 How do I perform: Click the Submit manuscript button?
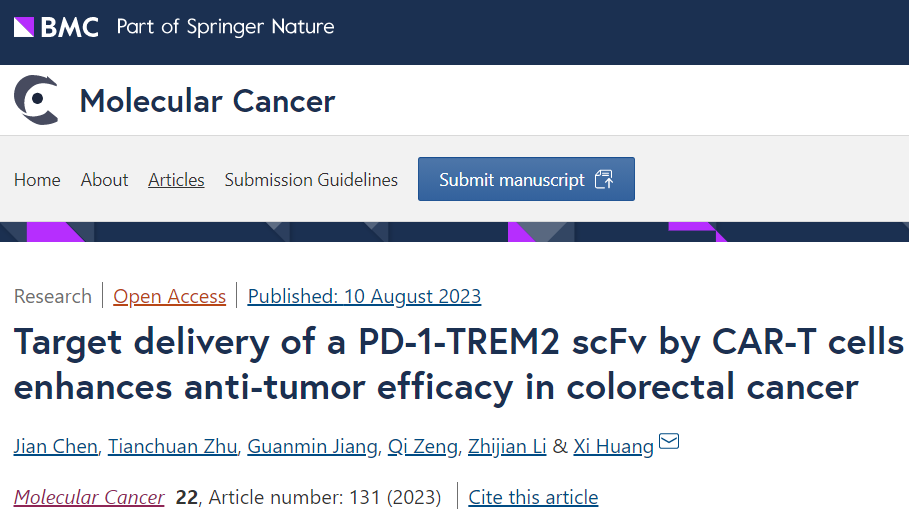click(x=526, y=179)
